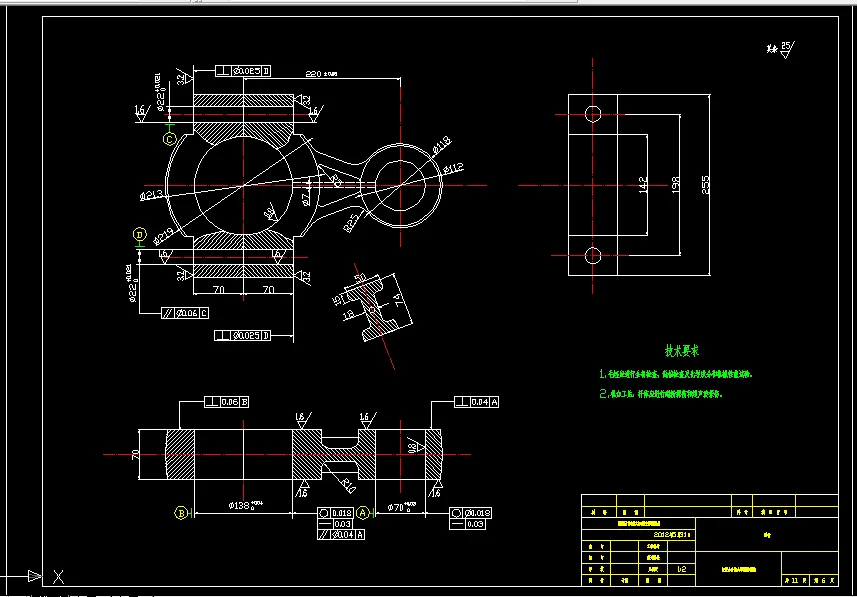The width and height of the screenshot is (857, 597).
Task: Select the perpendicularity frame 0.04 A
Action: (477, 402)
